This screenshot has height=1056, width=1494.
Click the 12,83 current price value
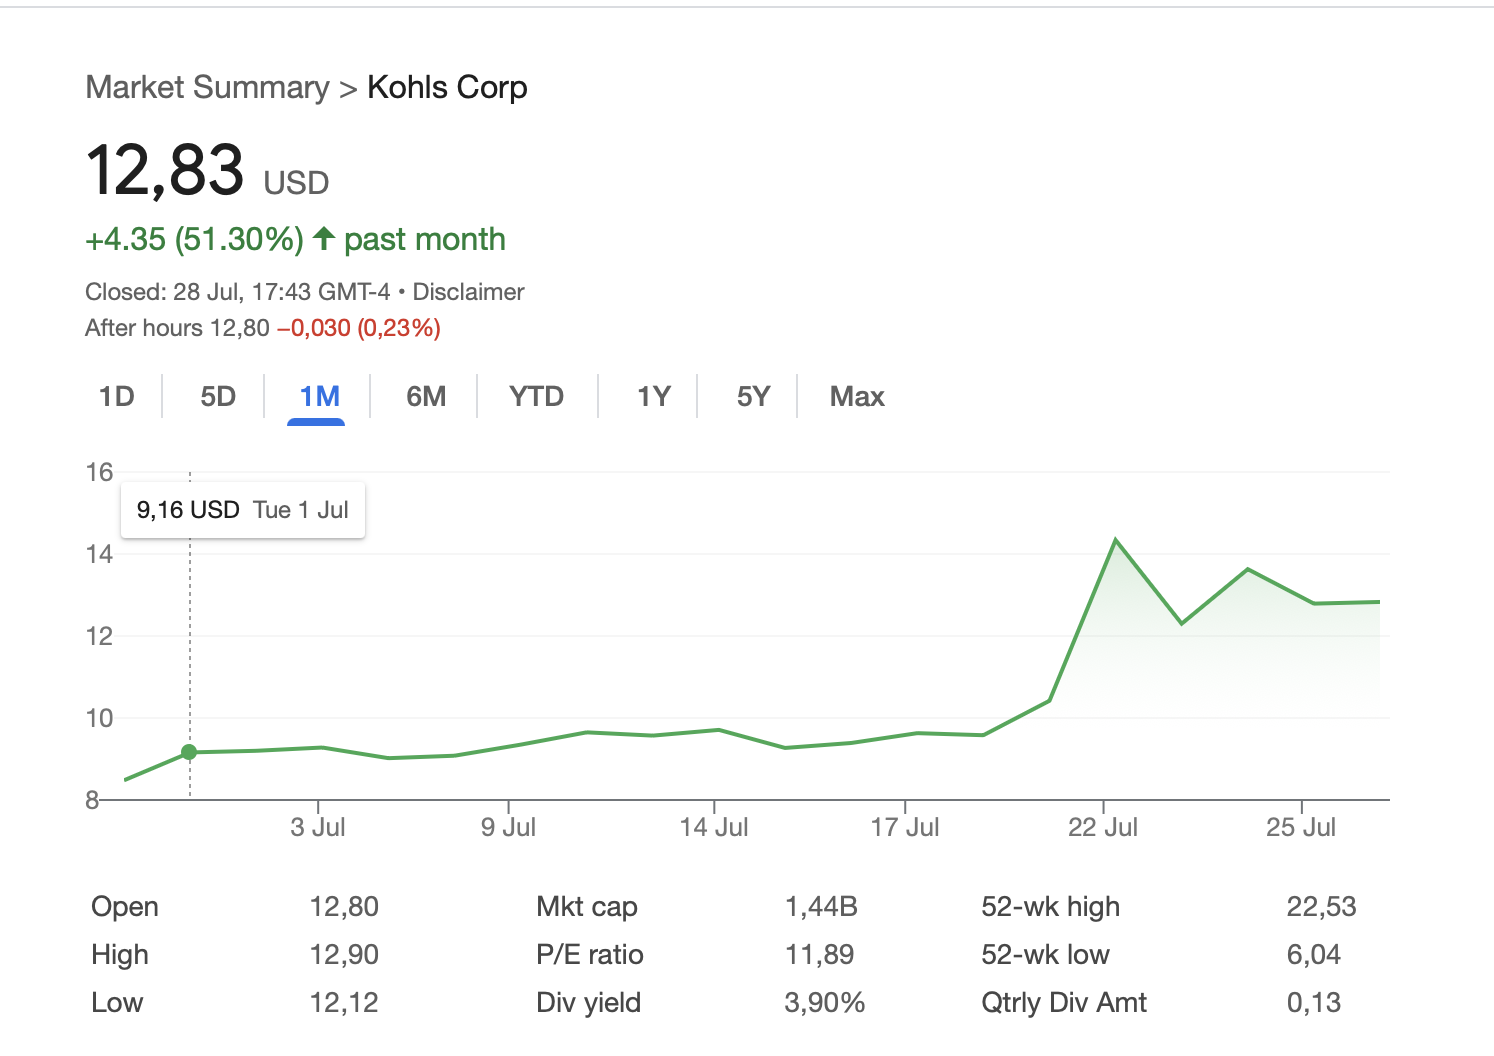[165, 170]
